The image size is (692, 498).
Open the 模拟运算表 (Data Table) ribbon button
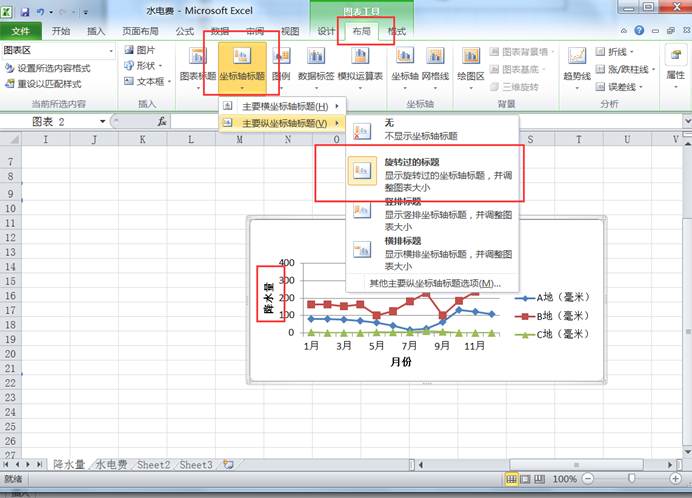(360, 64)
